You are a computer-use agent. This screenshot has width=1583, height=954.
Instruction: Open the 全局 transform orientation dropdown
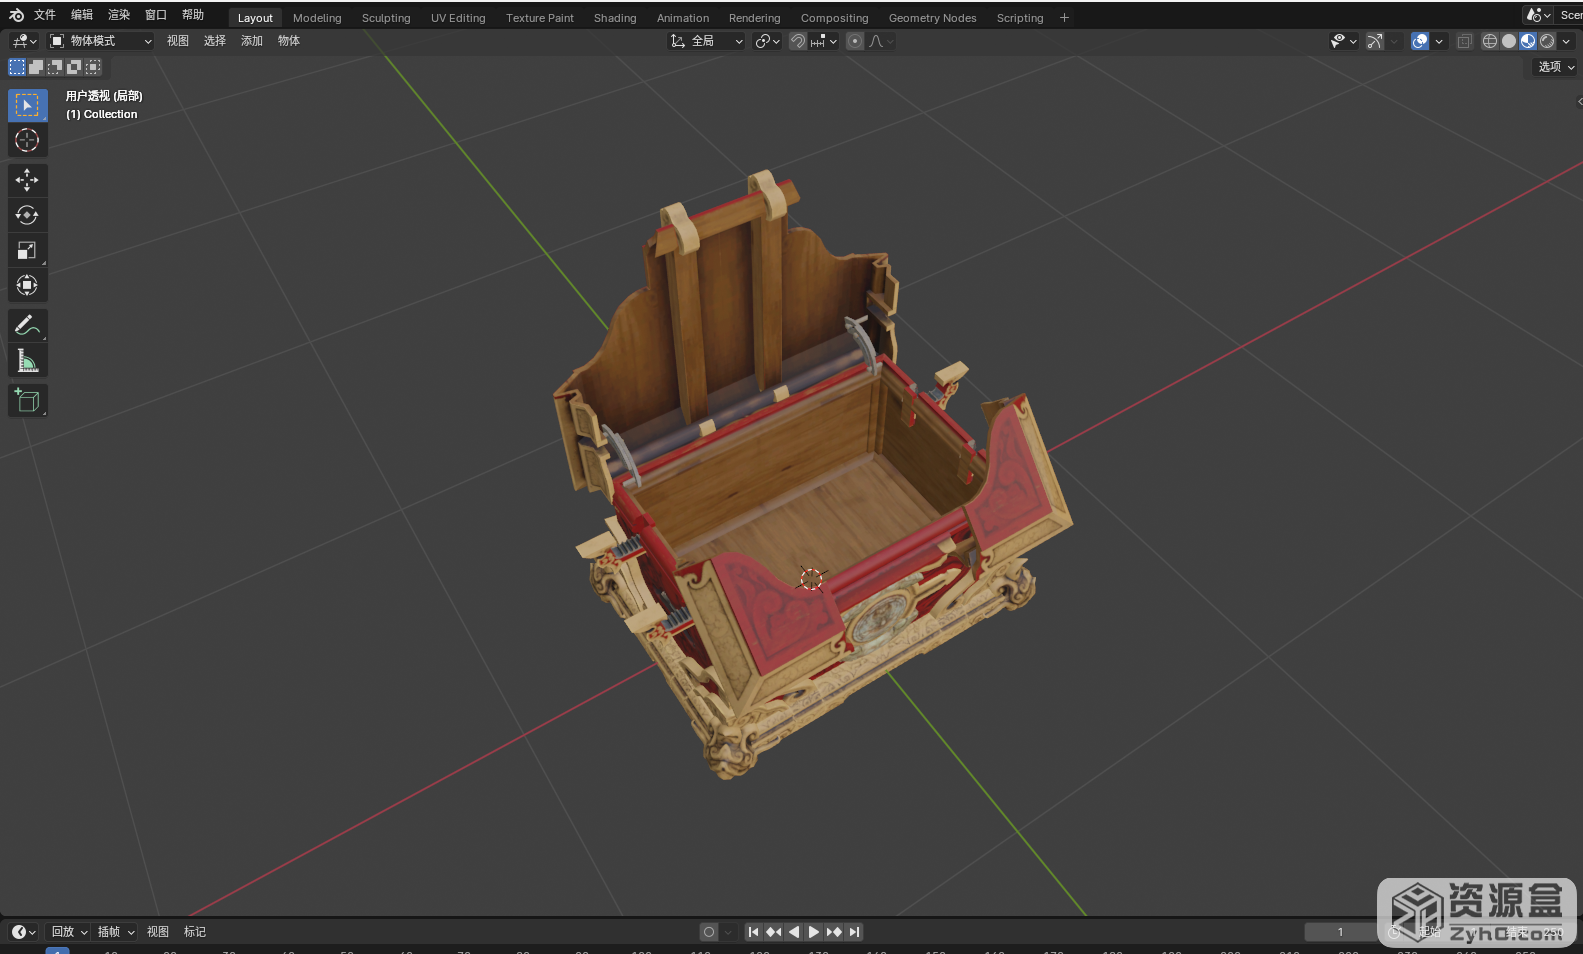coord(707,41)
